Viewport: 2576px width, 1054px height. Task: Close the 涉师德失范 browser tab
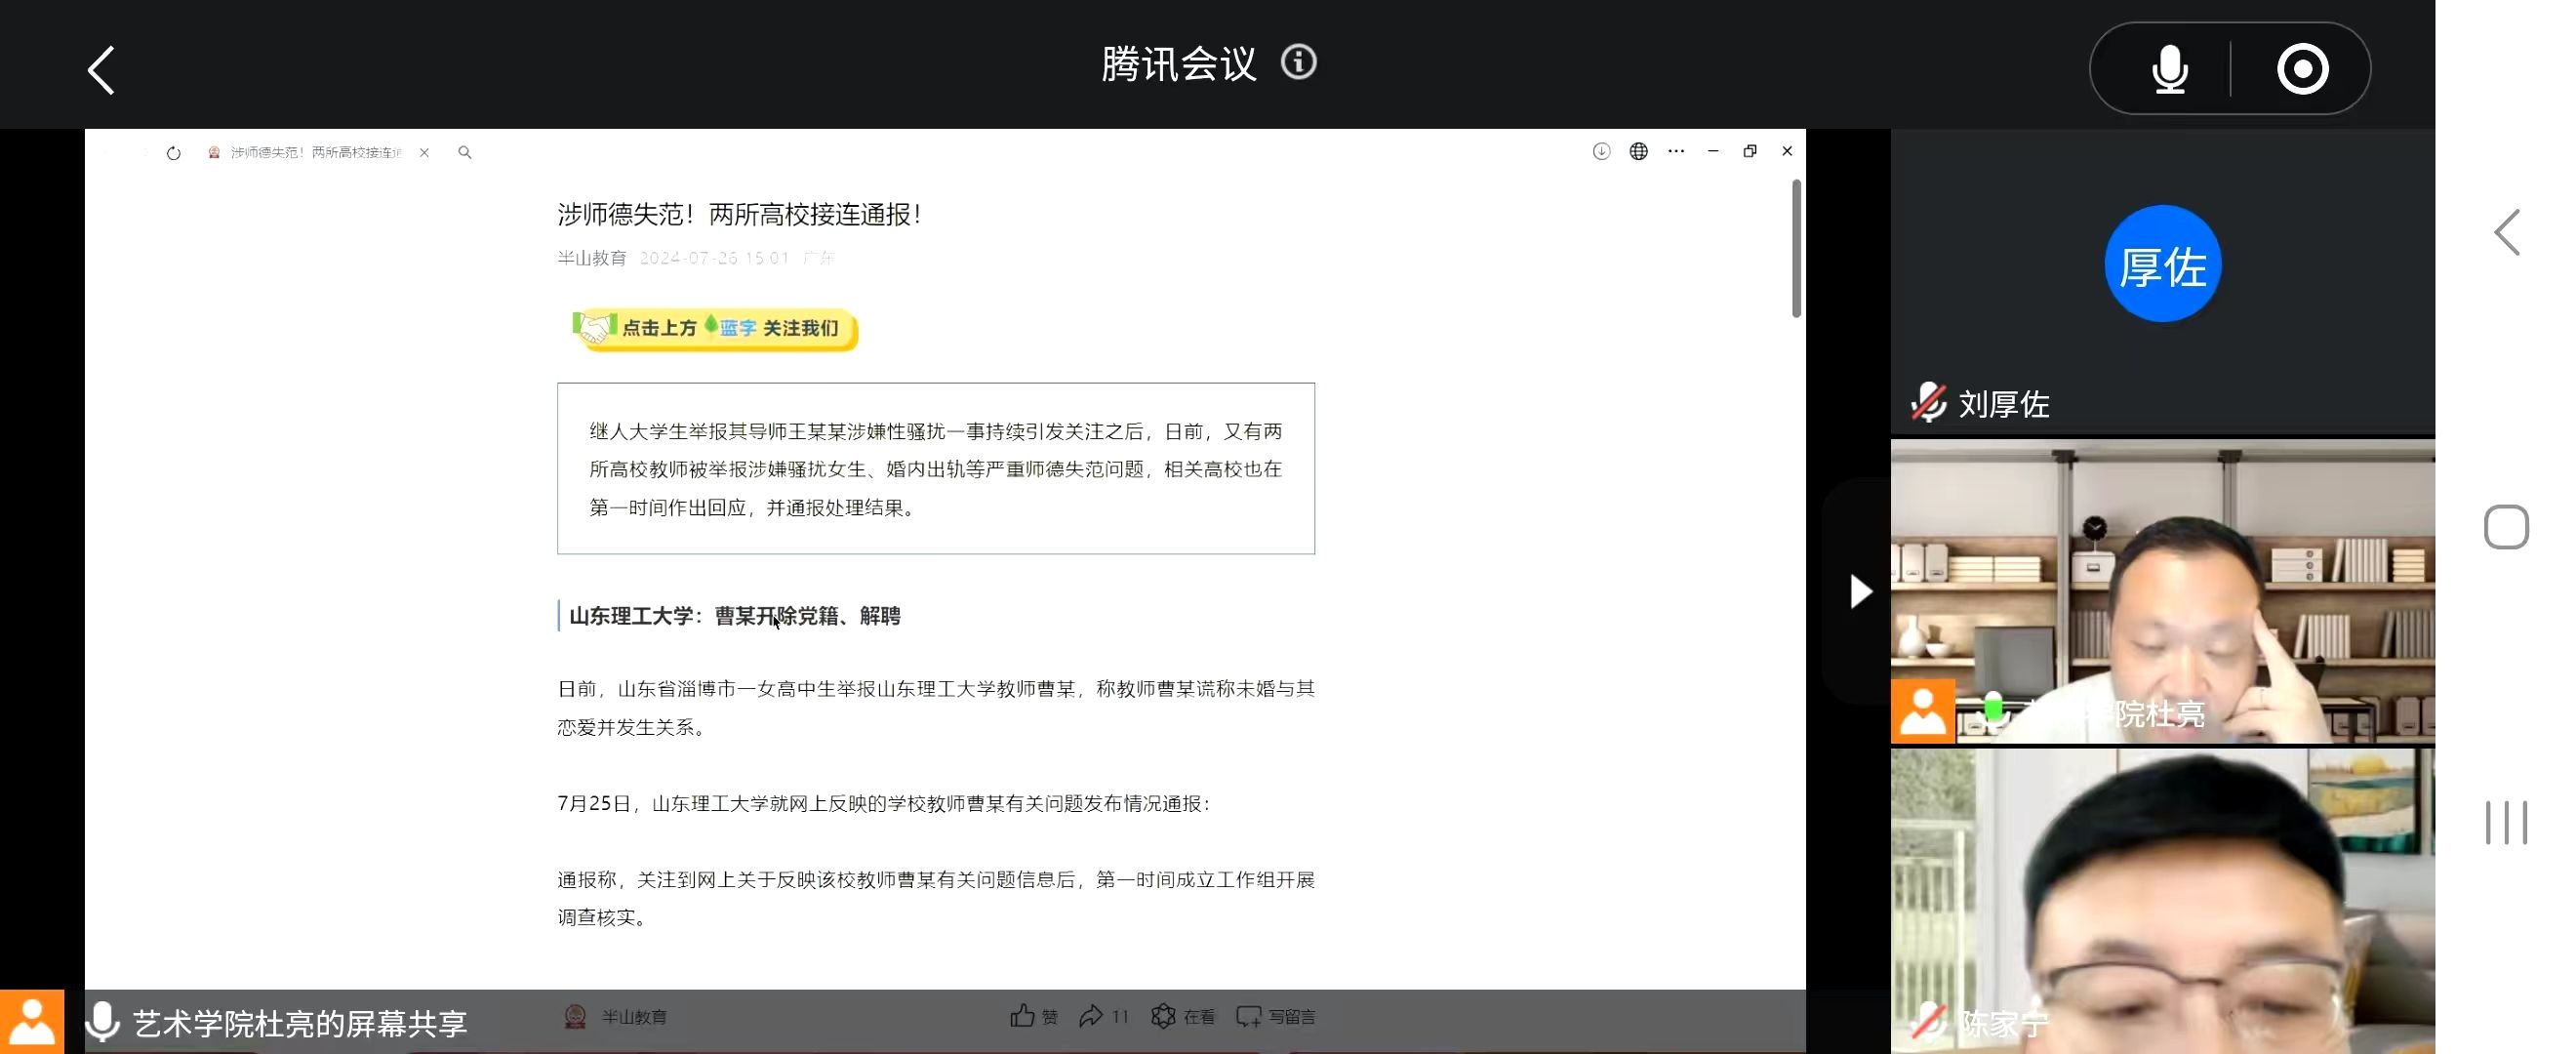coord(424,153)
